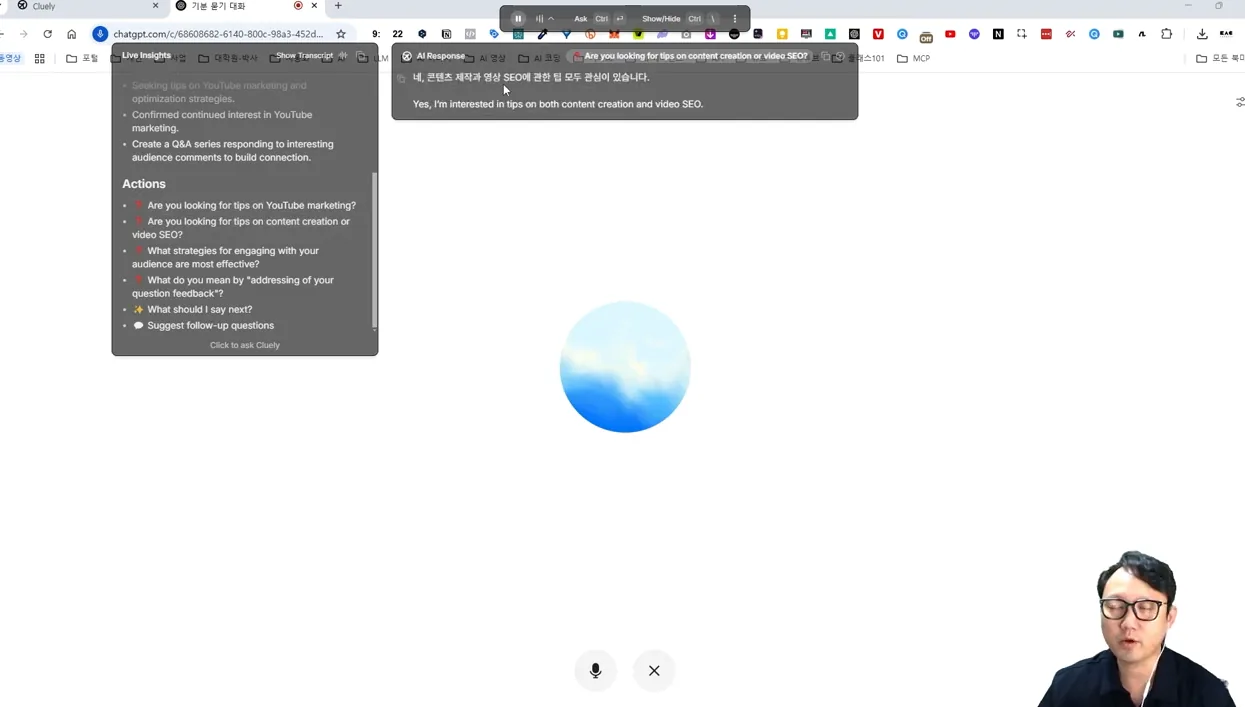Open the AI 영상 bookmark folder
The width and height of the screenshot is (1245, 707).
pyautogui.click(x=485, y=58)
